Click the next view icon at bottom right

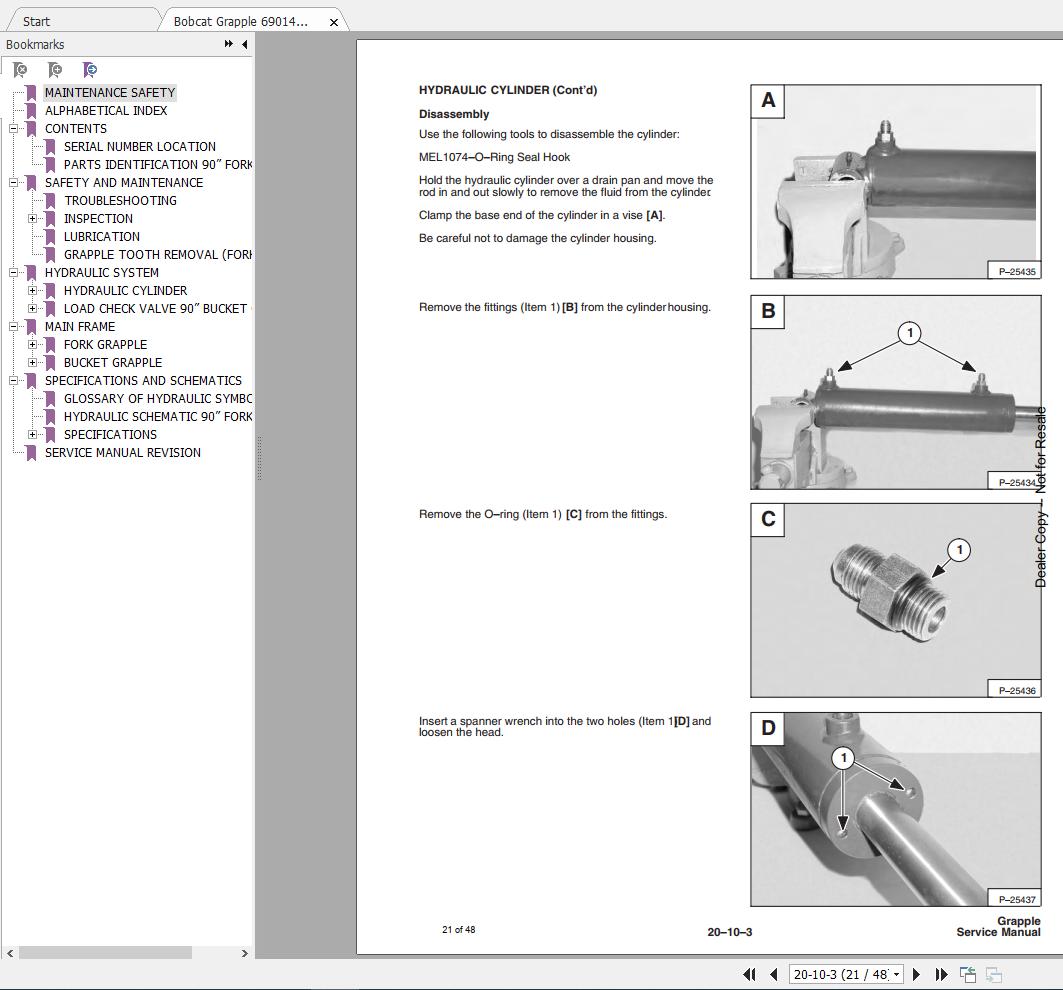(x=993, y=974)
